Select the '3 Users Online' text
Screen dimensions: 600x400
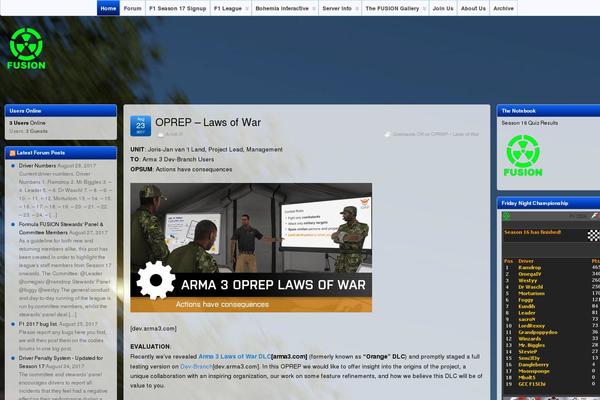point(27,123)
